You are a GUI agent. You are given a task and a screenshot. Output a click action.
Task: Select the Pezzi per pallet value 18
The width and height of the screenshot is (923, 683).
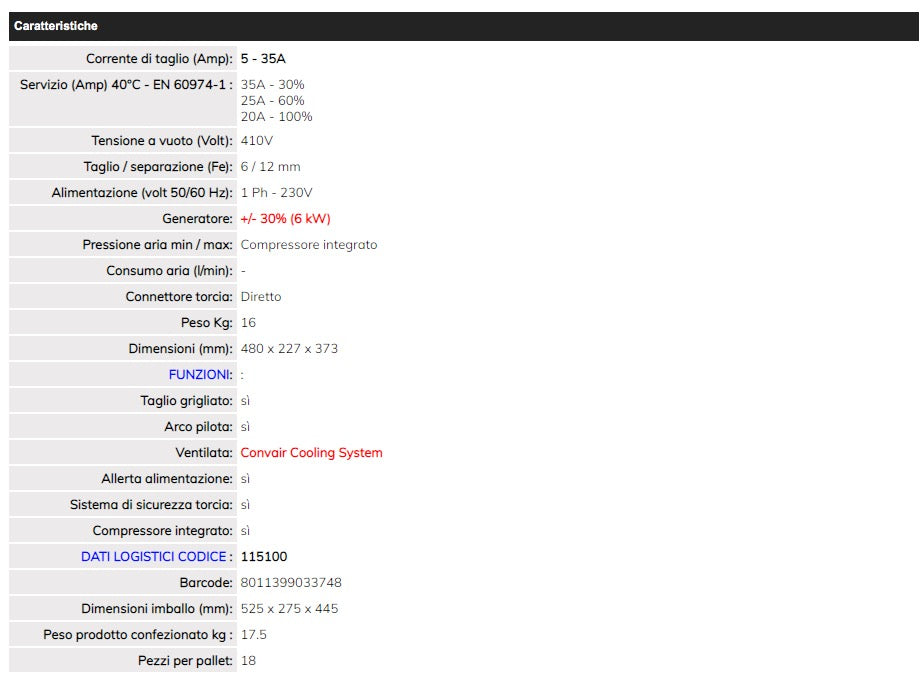[x=248, y=661]
